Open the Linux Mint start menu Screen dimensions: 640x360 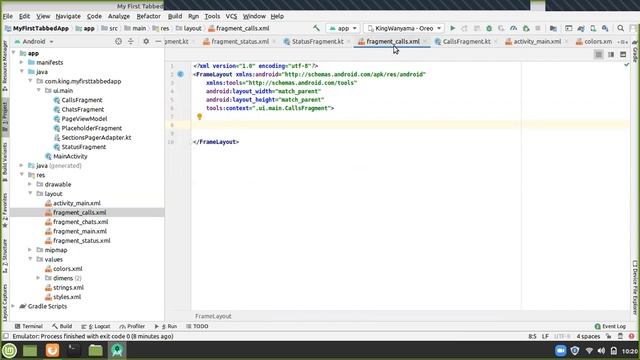[9, 350]
